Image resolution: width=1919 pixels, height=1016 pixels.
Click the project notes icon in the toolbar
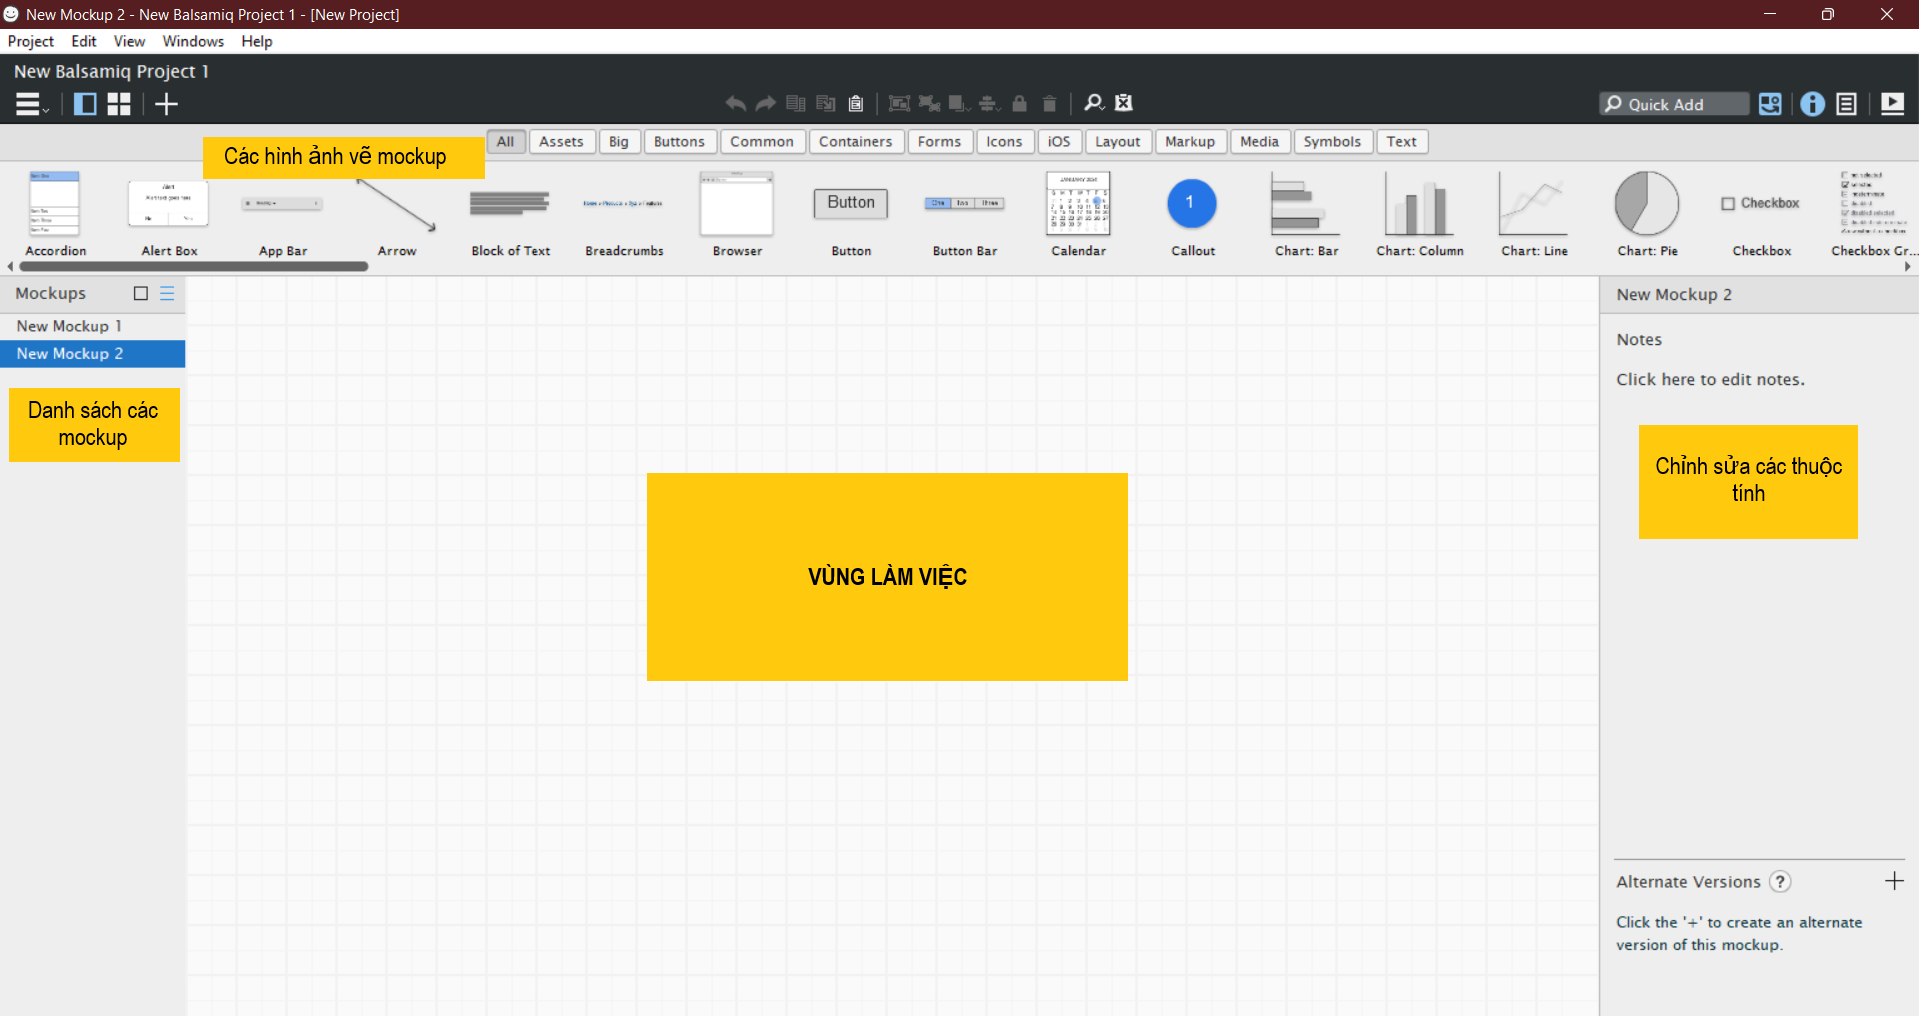tap(1847, 104)
